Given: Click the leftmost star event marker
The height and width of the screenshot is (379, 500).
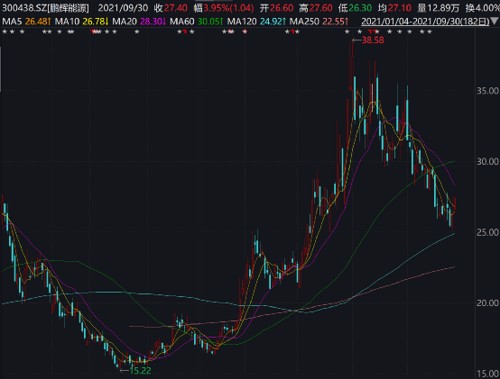Looking at the screenshot, I should tap(4, 32).
